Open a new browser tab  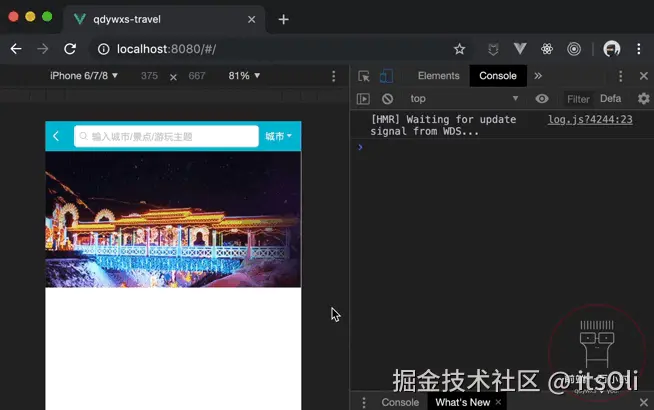click(x=284, y=19)
